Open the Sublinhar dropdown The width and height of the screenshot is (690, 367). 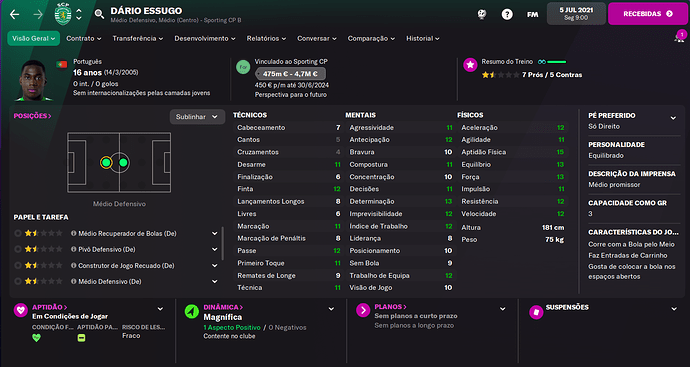click(197, 117)
